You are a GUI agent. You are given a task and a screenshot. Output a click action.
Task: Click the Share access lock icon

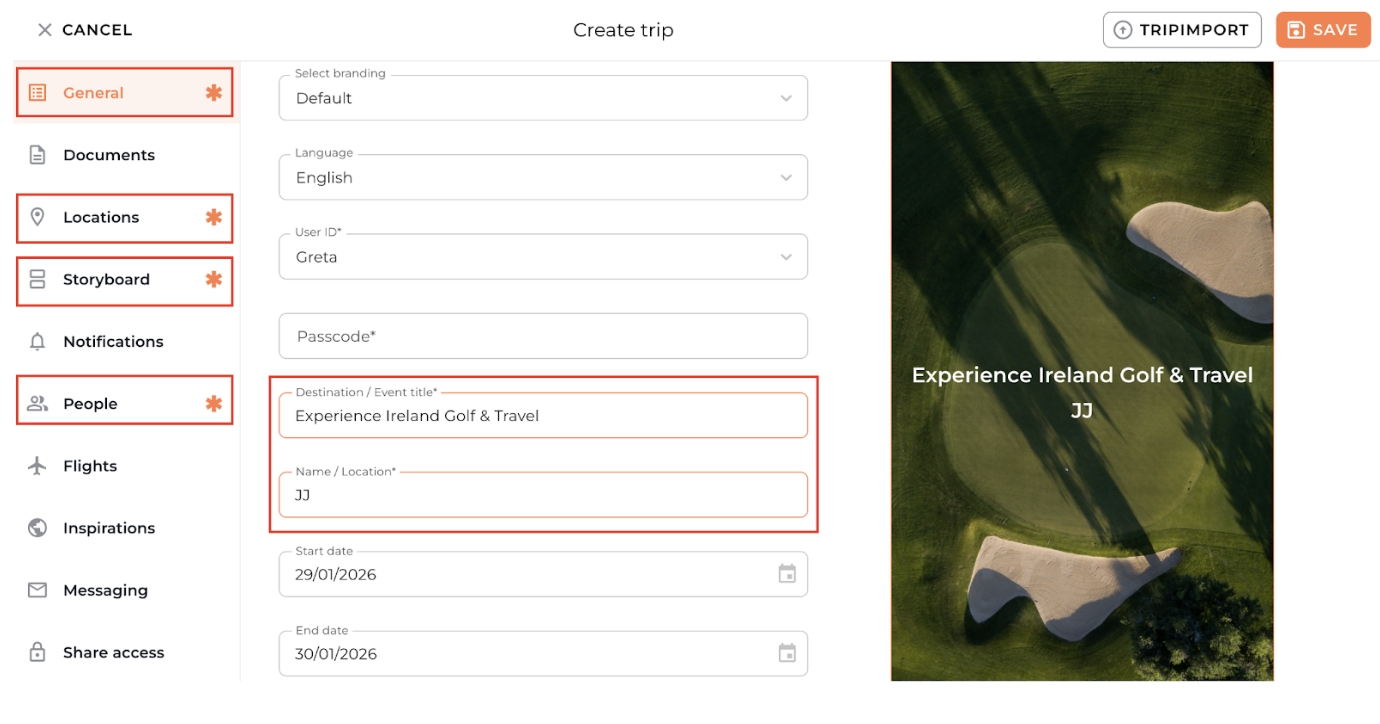tap(37, 653)
